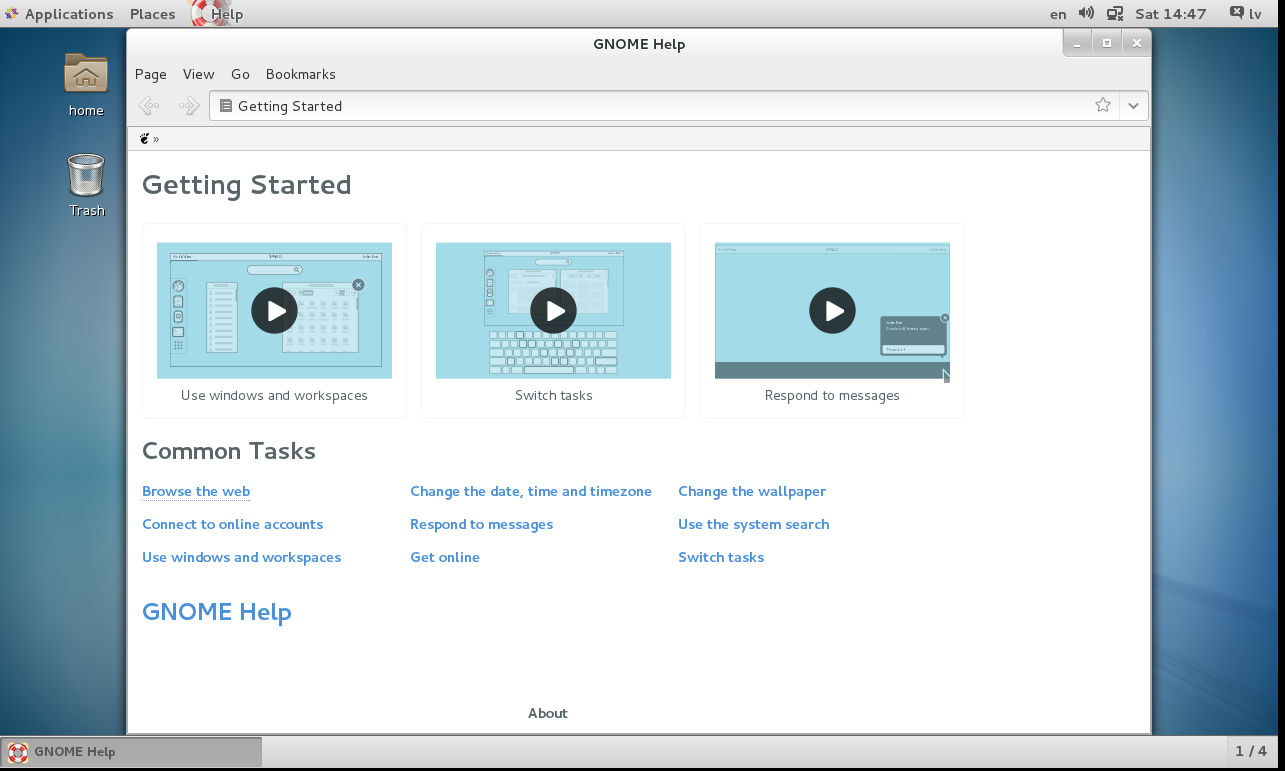Open the home folder desktop icon
The width and height of the screenshot is (1285, 771).
pos(86,84)
